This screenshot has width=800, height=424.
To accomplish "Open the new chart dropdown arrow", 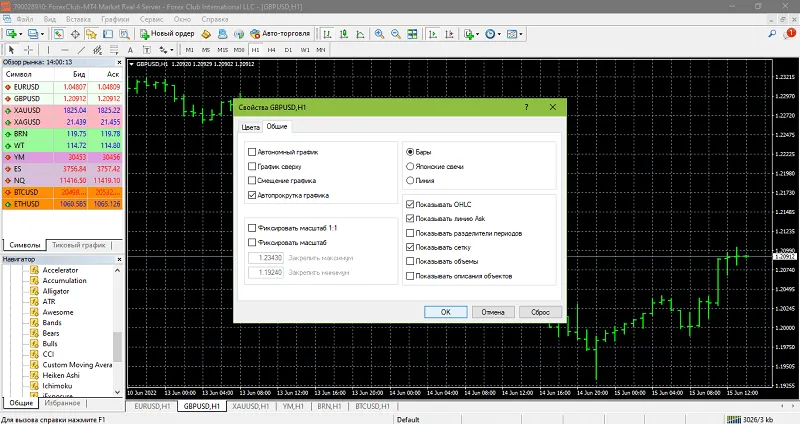I will (20, 34).
